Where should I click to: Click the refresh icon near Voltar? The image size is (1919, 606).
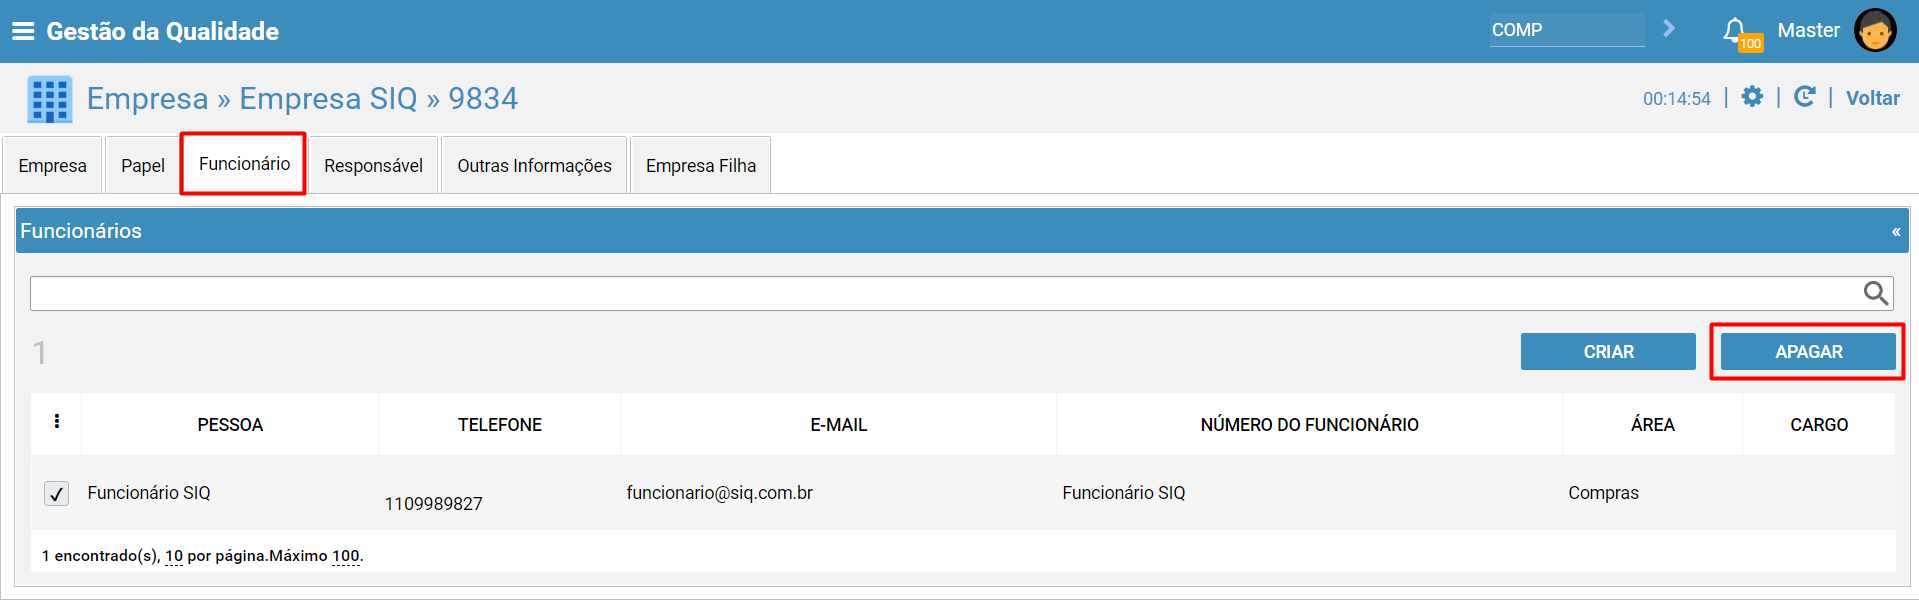tap(1804, 96)
